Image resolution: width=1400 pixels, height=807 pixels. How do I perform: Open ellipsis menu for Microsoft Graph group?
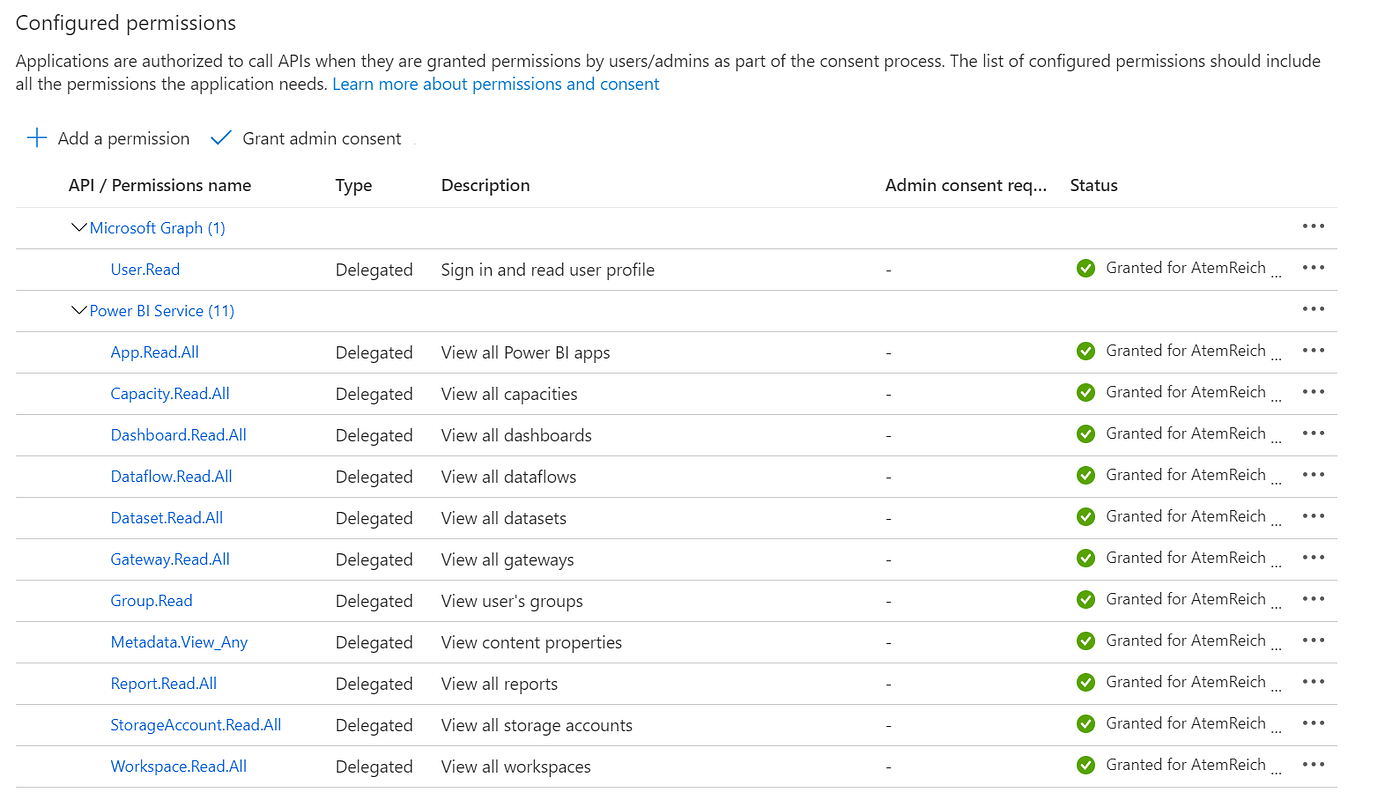pyautogui.click(x=1313, y=227)
